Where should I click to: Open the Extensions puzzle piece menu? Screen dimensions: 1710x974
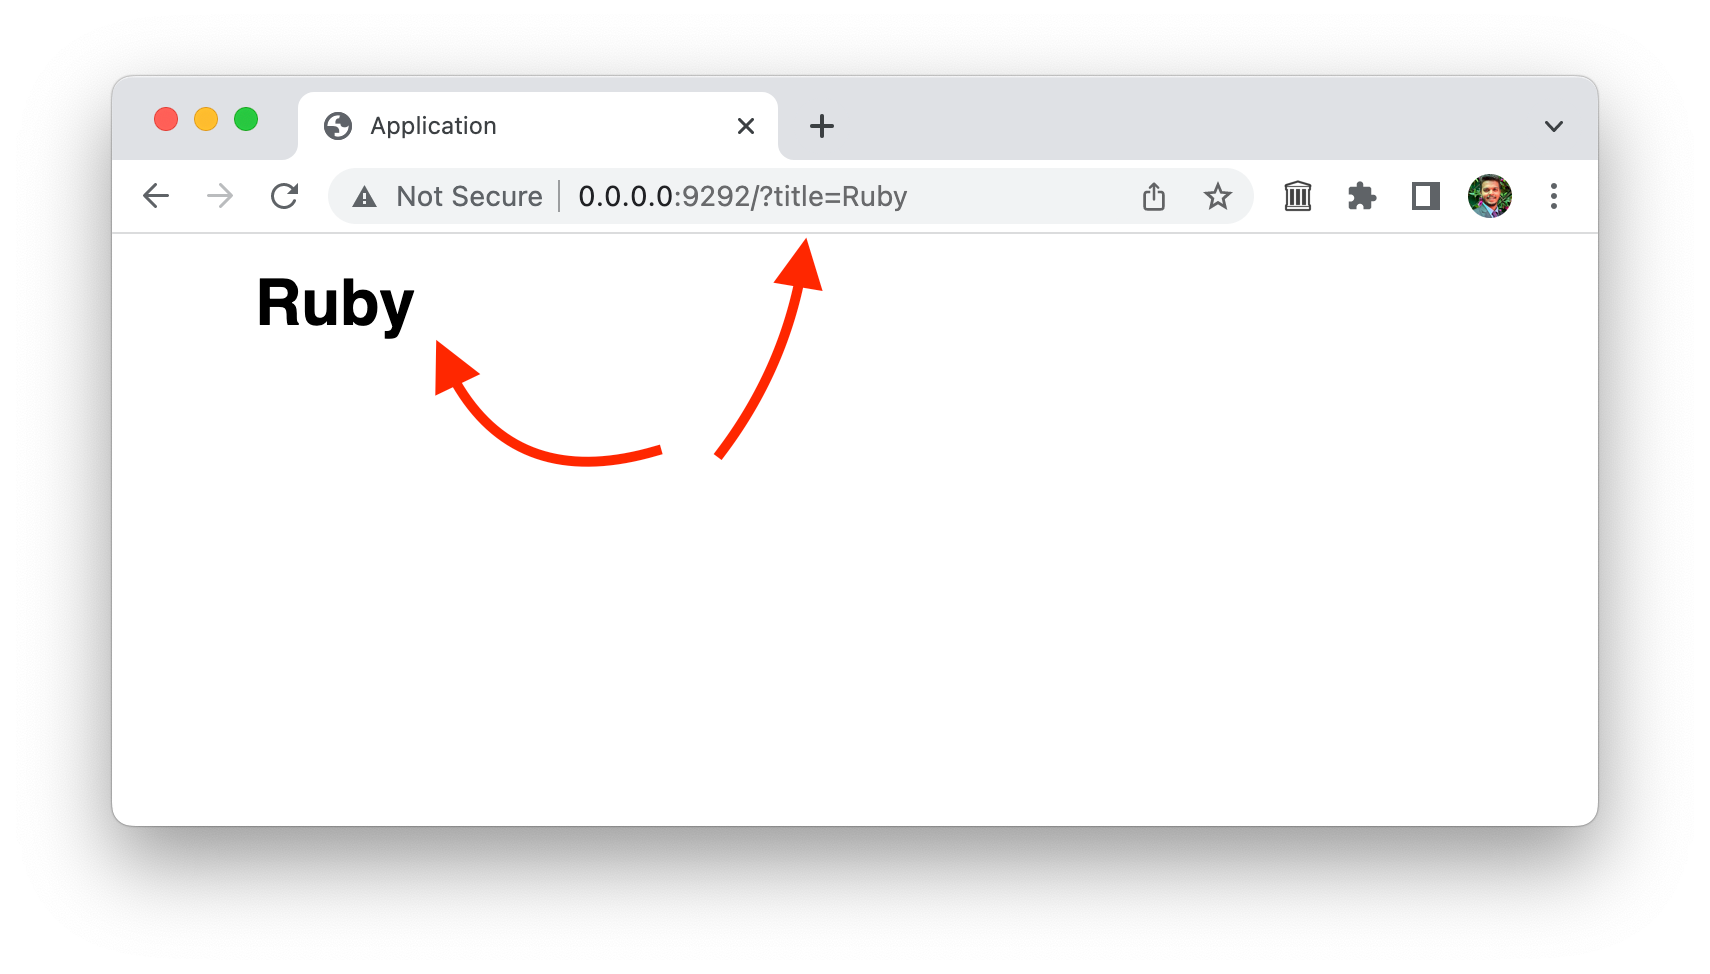tap(1362, 196)
